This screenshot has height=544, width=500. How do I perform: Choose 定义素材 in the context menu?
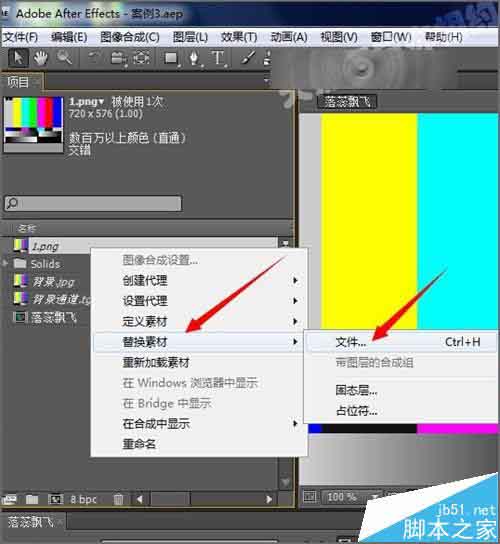145,322
